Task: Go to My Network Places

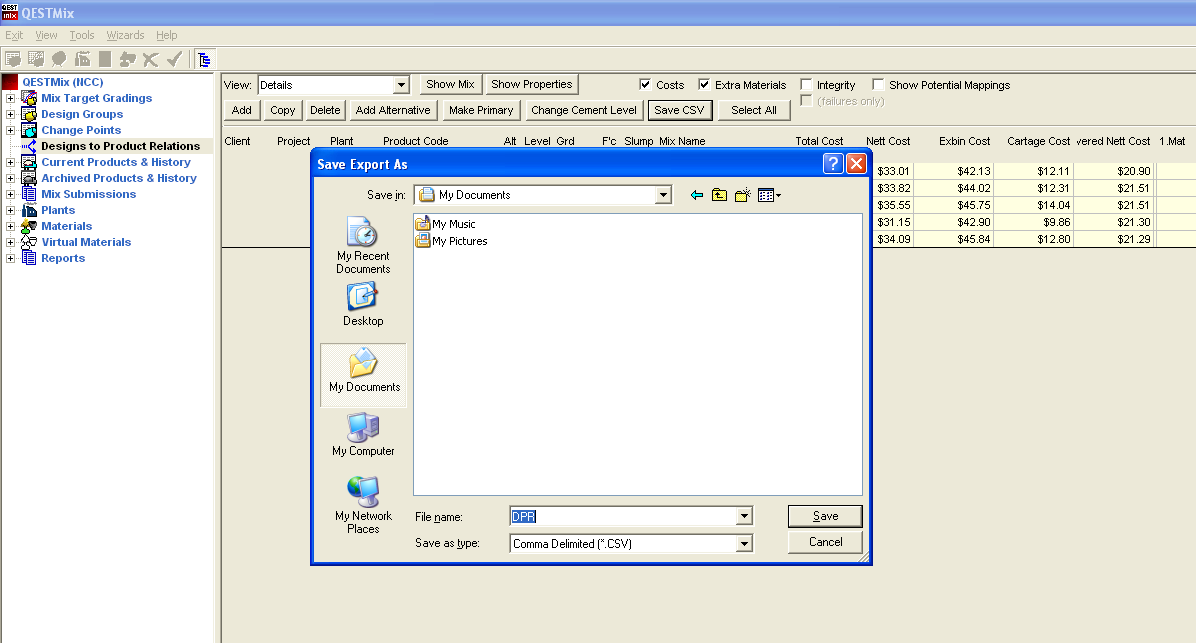Action: tap(363, 505)
